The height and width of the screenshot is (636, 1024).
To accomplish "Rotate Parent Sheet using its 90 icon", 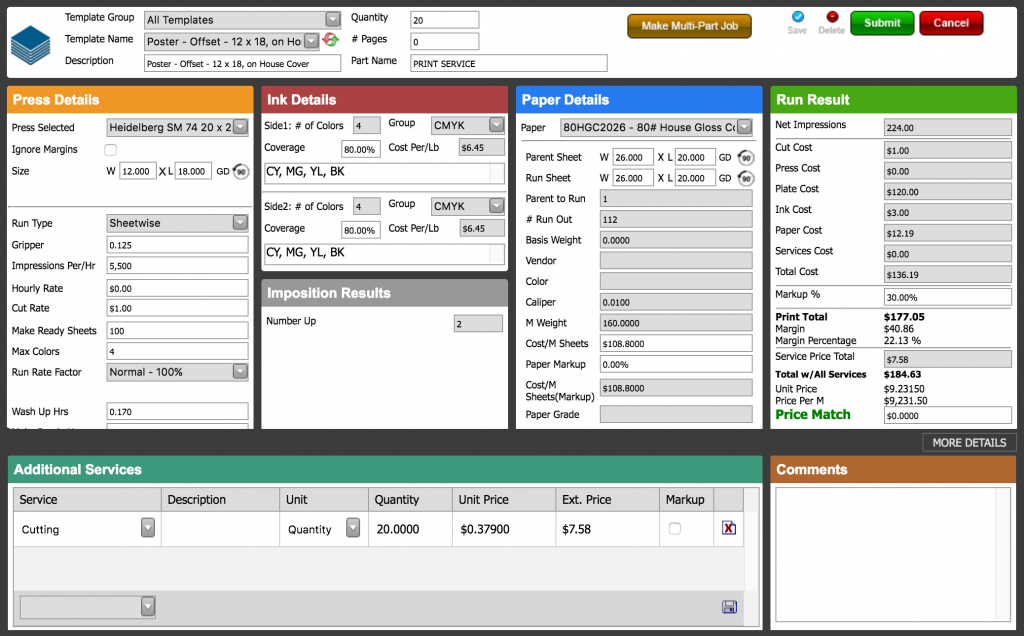I will [744, 157].
